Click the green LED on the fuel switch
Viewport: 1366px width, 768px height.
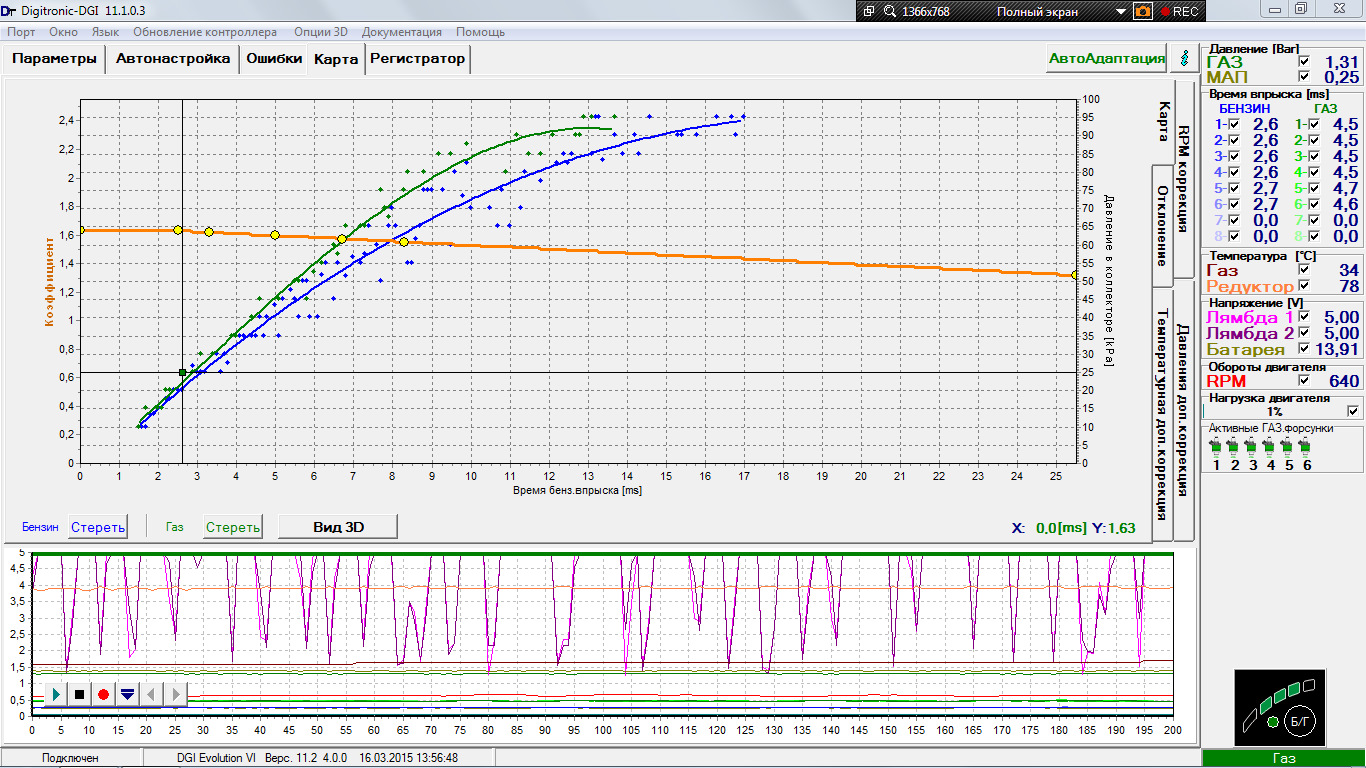[1272, 721]
